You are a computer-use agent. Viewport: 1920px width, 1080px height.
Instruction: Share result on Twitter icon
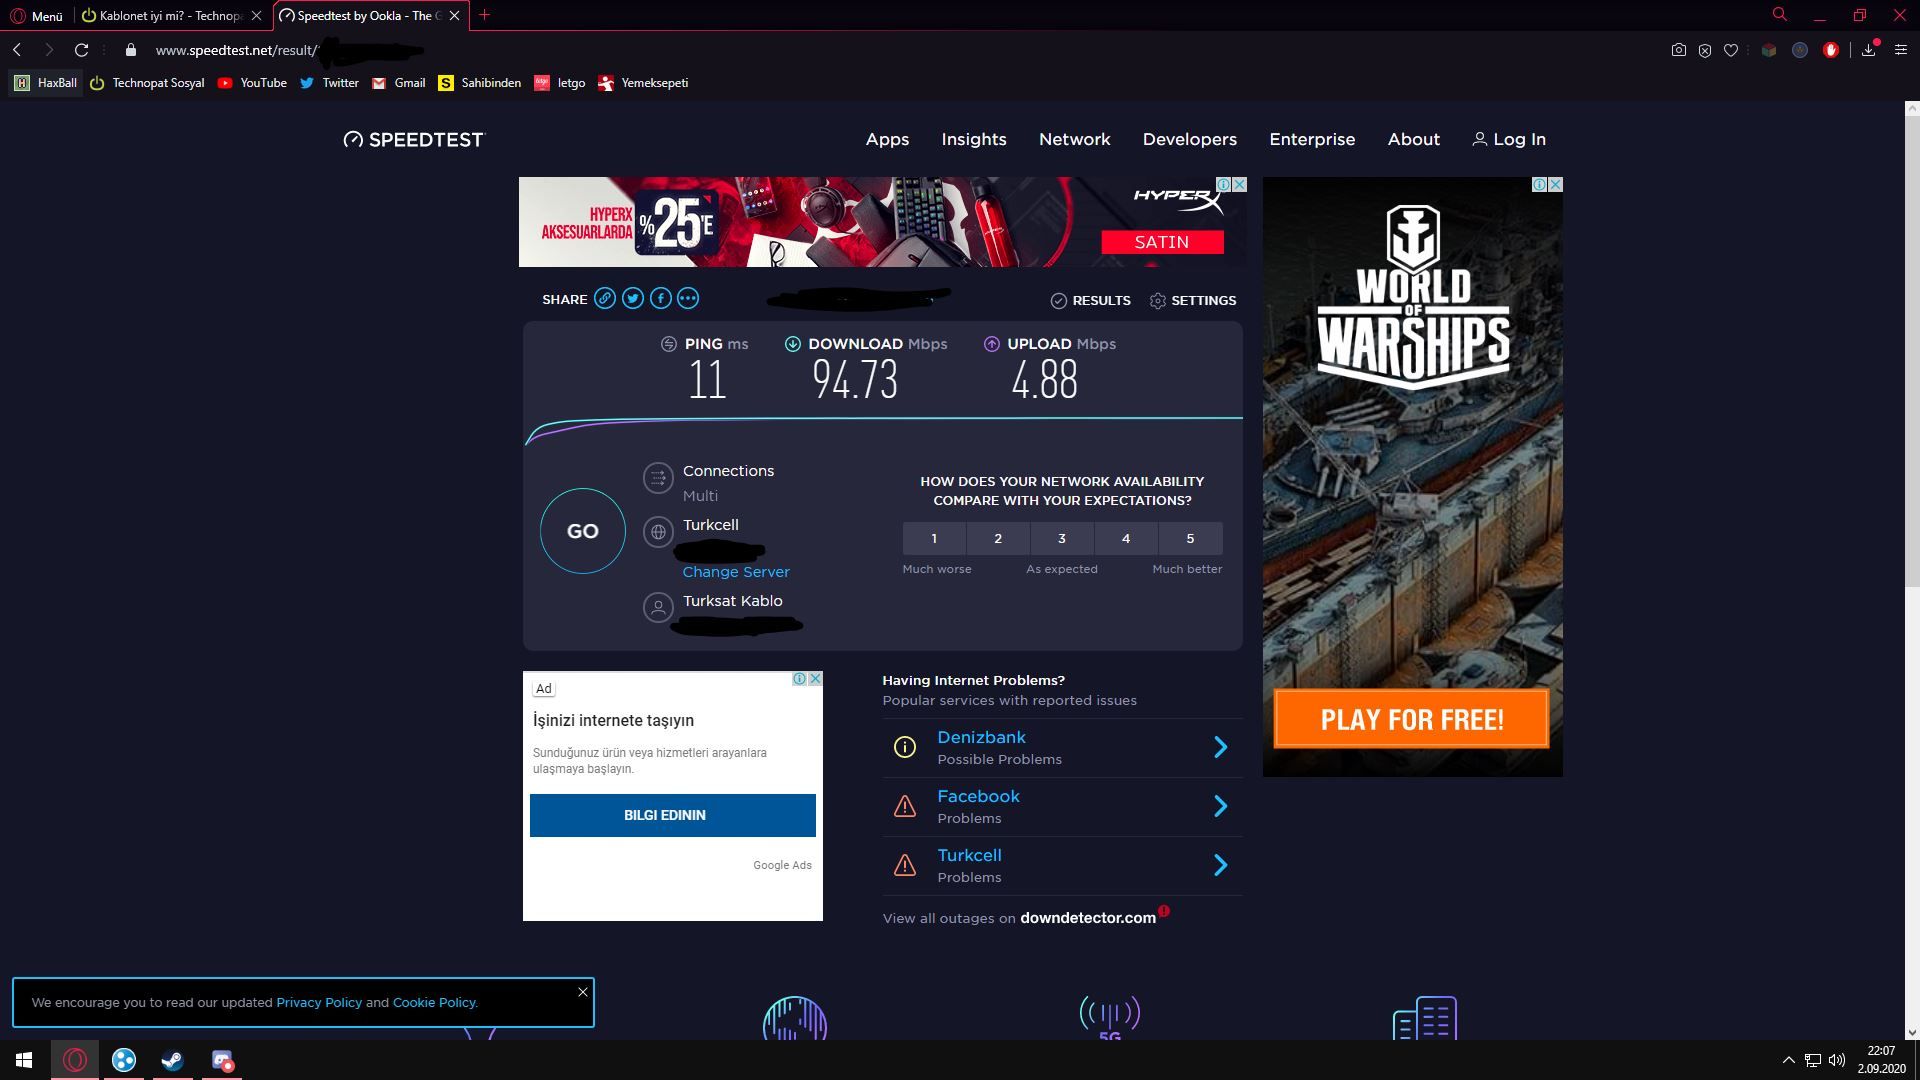[x=633, y=298]
